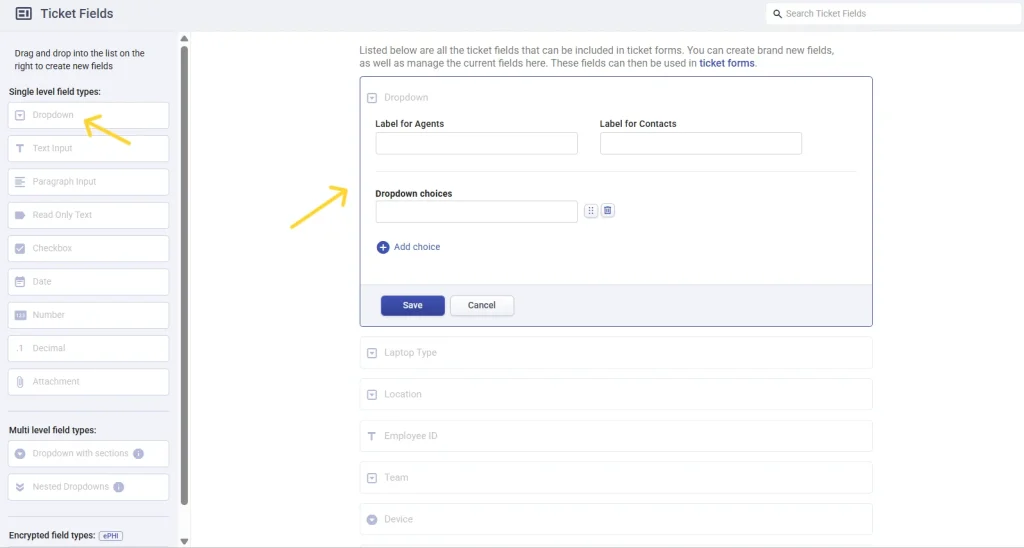
Task: Click the Ticket Fields page title
Action: [x=76, y=14]
